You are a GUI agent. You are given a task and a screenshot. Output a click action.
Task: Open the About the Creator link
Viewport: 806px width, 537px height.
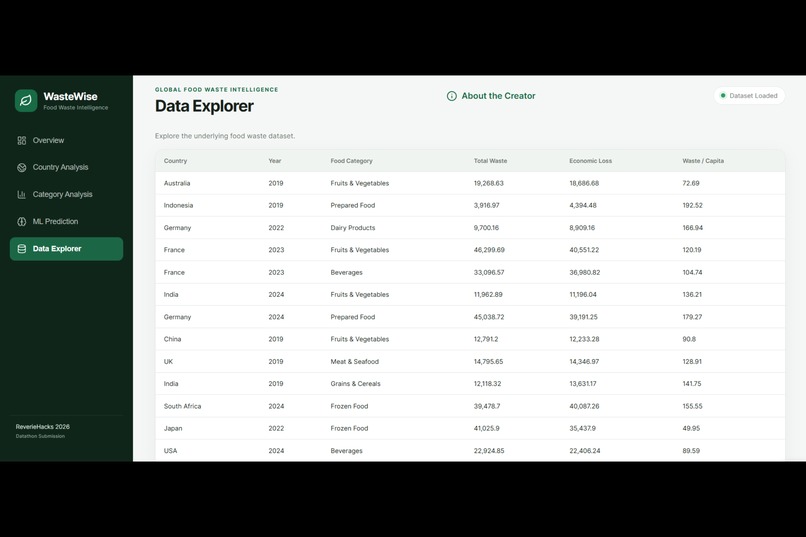pyautogui.click(x=491, y=96)
